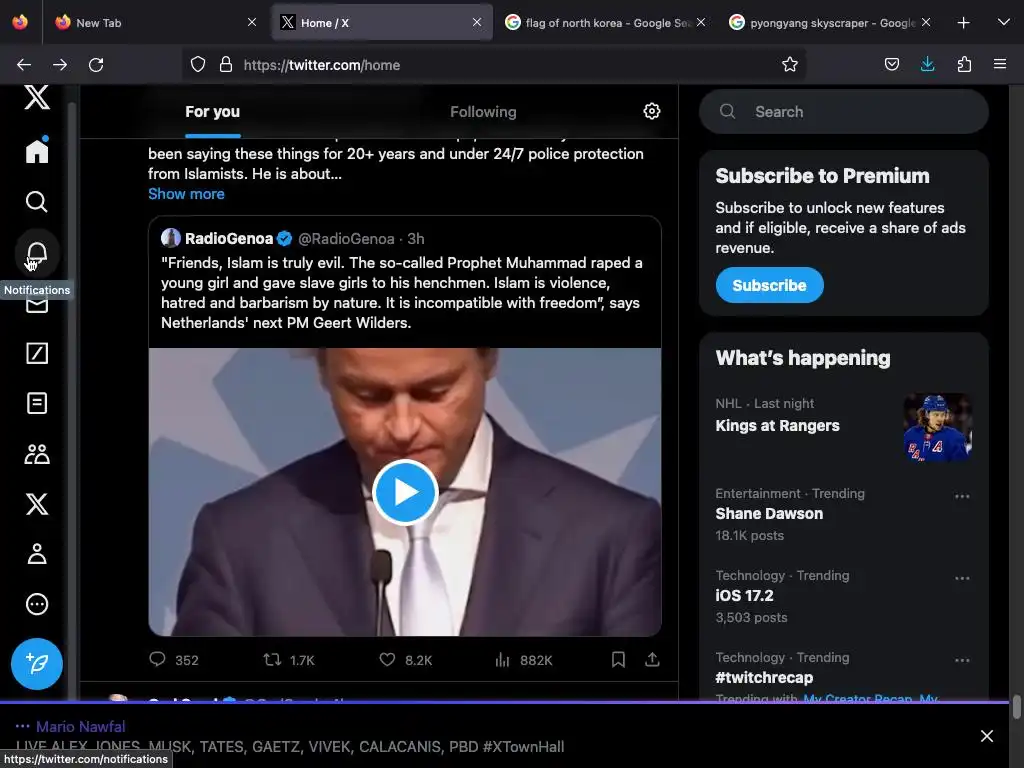Repost the post showing 1.7K reposts
The image size is (1024, 768).
(272, 660)
